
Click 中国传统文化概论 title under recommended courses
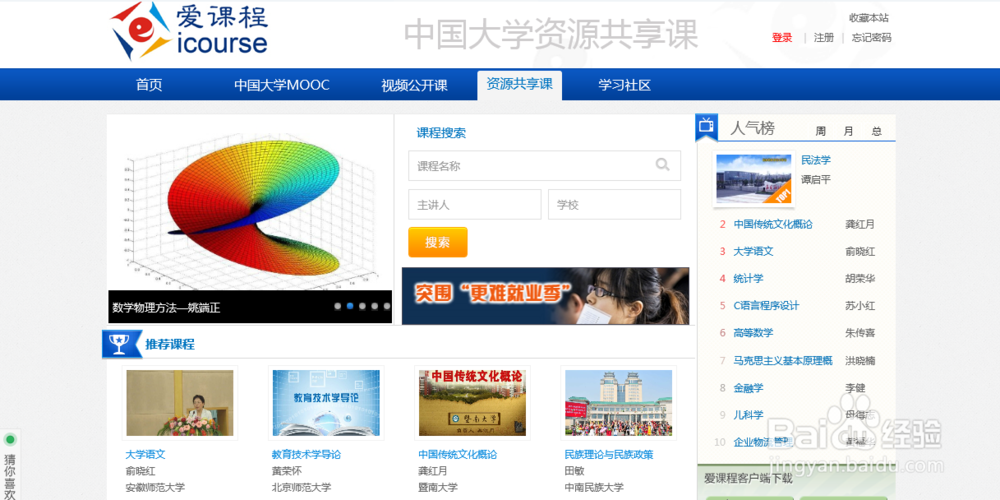point(457,455)
